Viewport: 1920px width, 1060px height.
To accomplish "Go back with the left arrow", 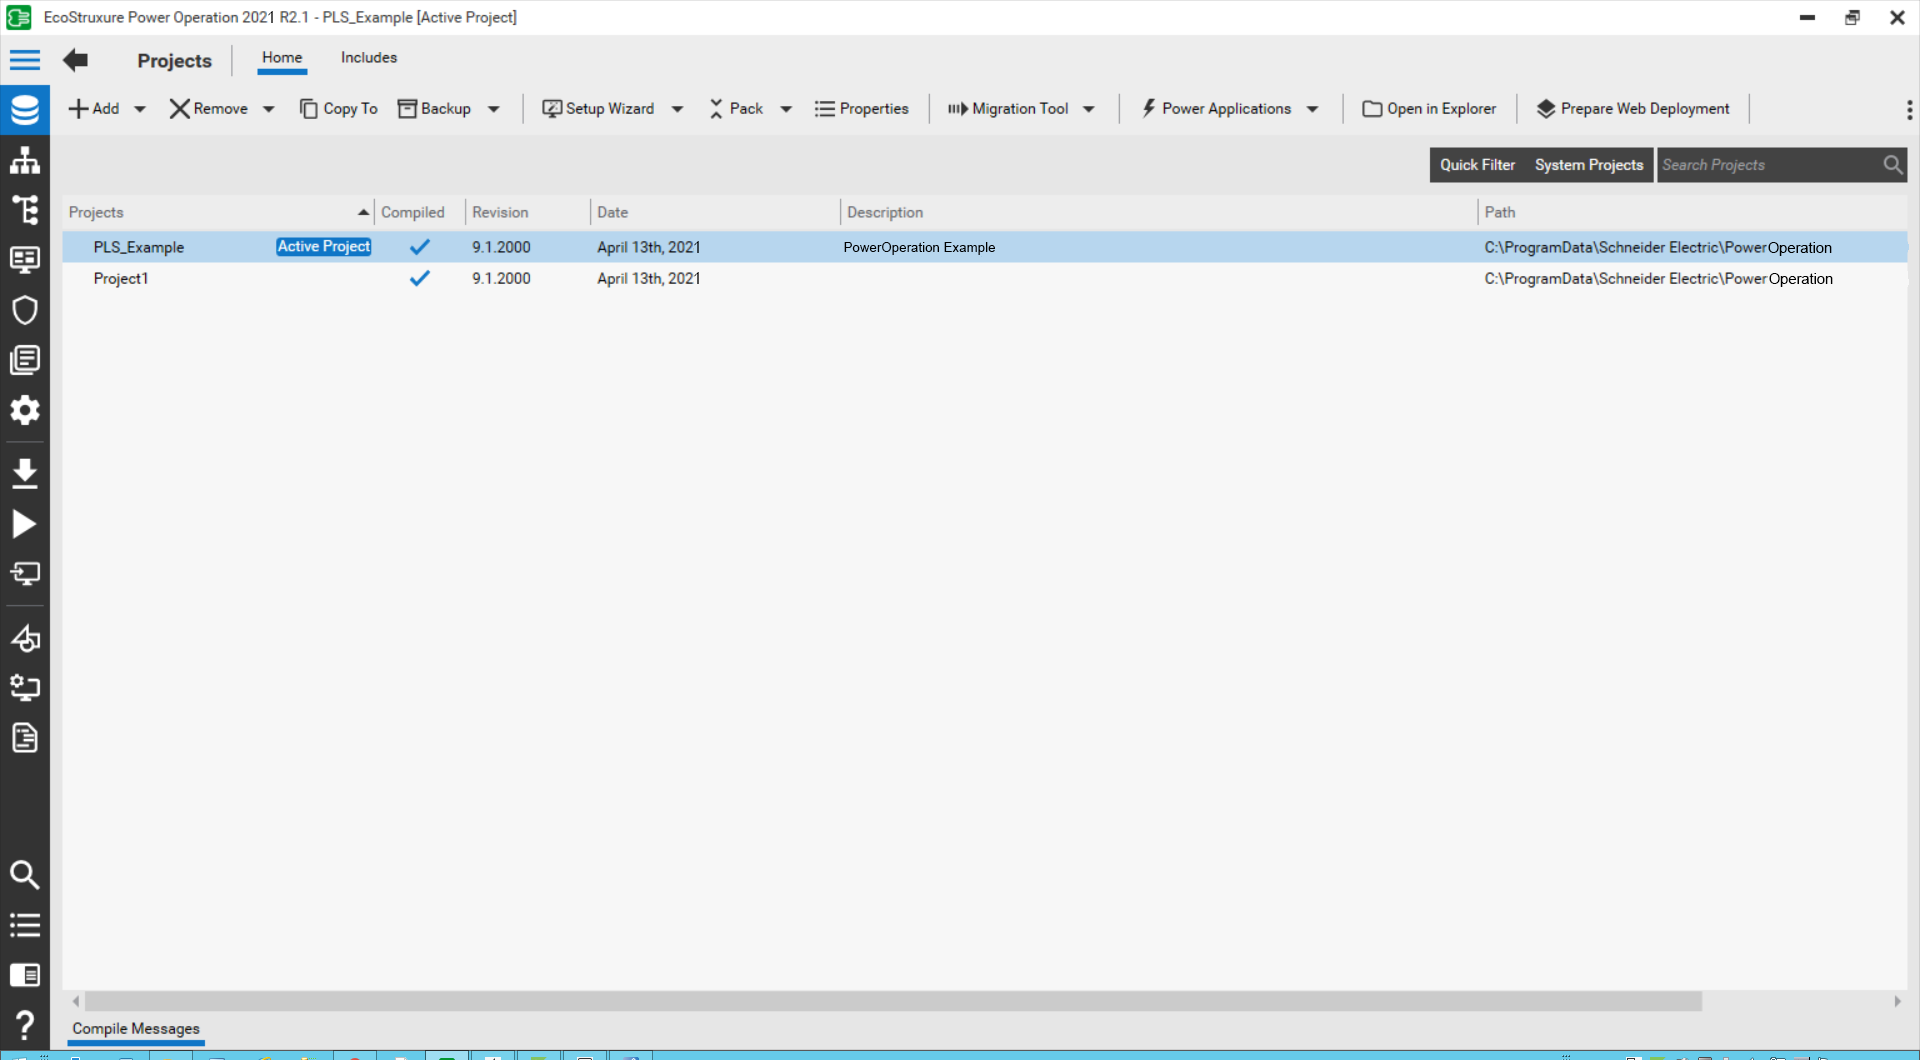I will point(75,60).
